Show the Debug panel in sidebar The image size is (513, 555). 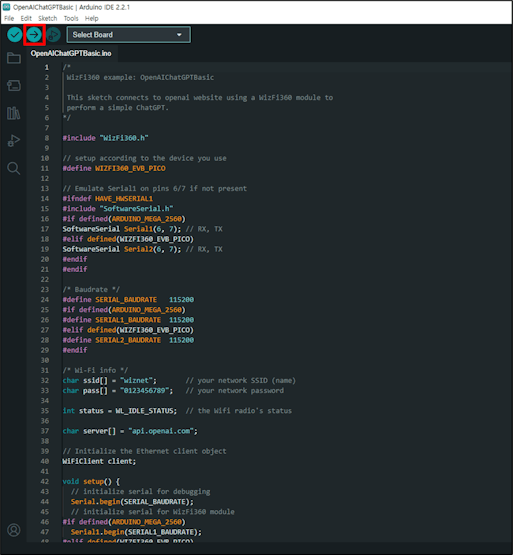(14, 141)
